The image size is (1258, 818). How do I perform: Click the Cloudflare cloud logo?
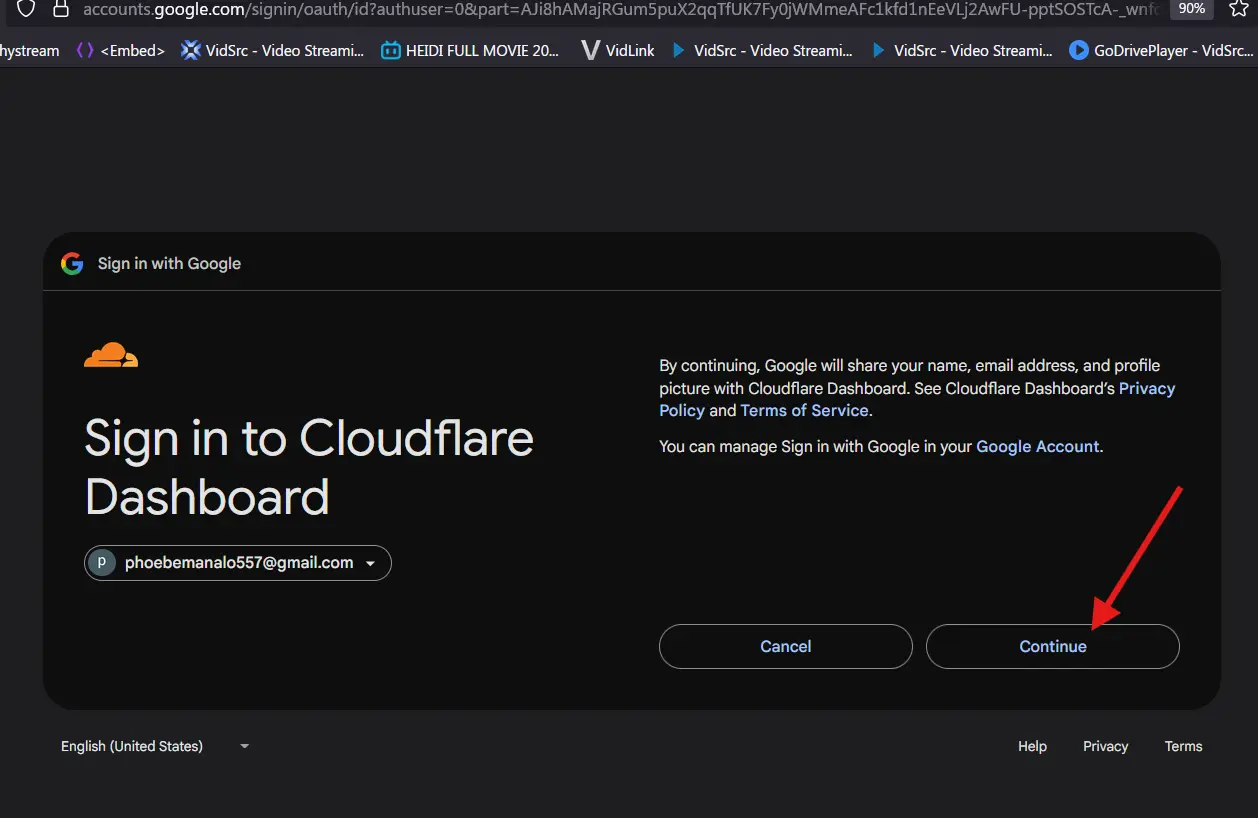pyautogui.click(x=111, y=355)
